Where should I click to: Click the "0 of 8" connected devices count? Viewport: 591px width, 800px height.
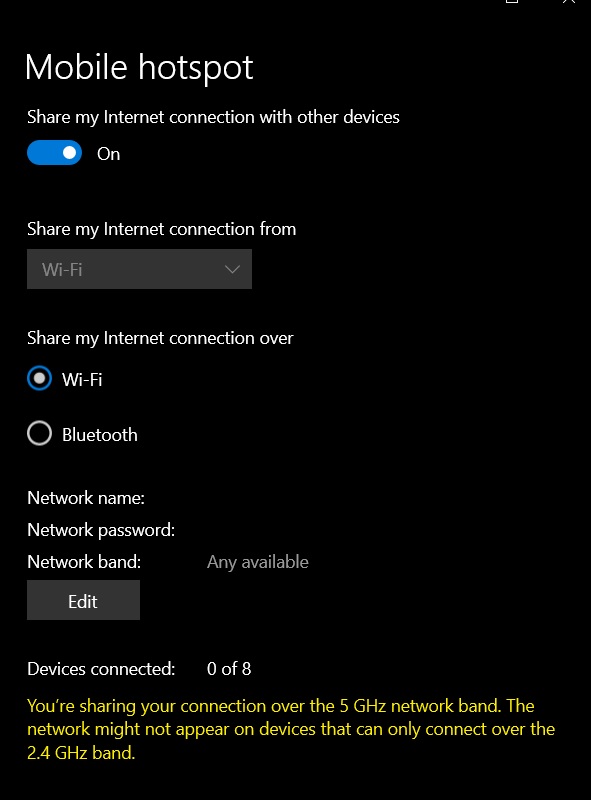click(x=229, y=669)
